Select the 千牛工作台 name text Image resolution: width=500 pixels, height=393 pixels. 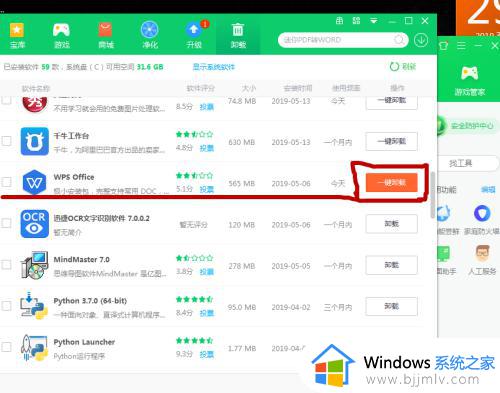coord(71,136)
